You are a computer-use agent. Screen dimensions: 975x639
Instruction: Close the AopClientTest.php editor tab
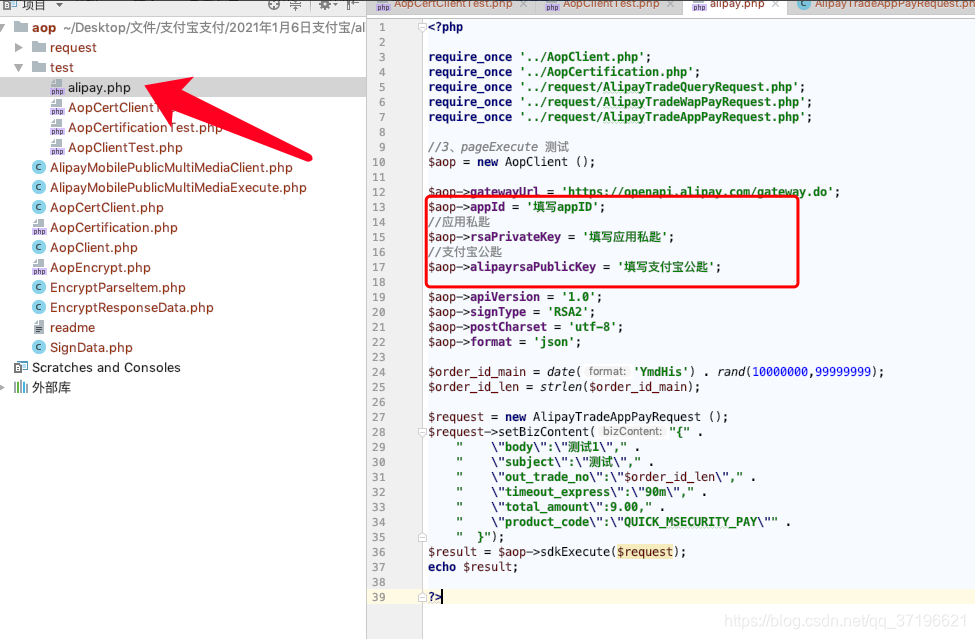pos(670,4)
